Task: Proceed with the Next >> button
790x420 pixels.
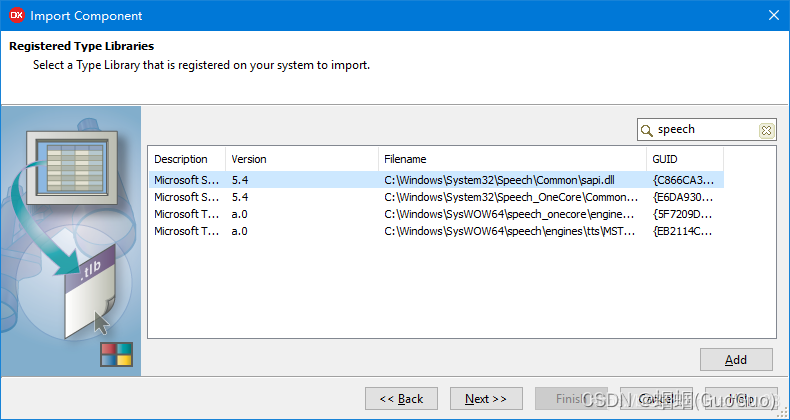Action: tap(486, 399)
